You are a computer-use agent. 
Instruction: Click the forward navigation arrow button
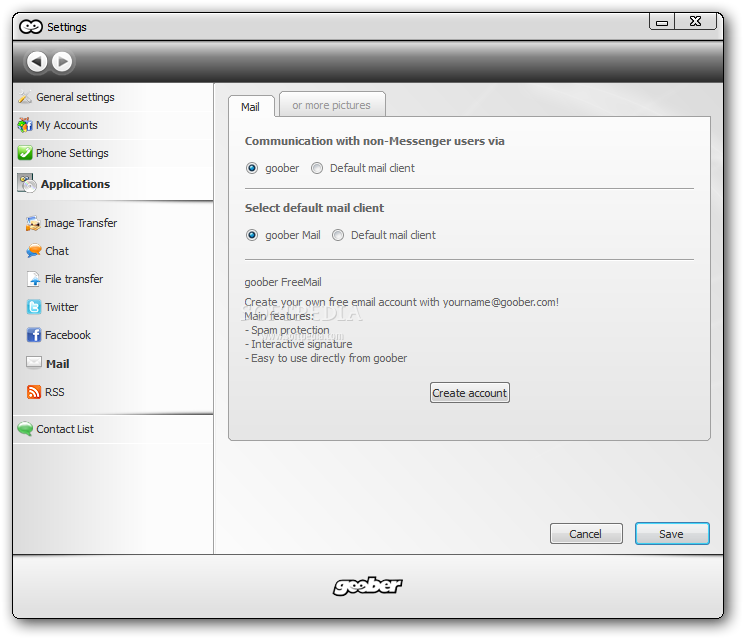coord(62,62)
